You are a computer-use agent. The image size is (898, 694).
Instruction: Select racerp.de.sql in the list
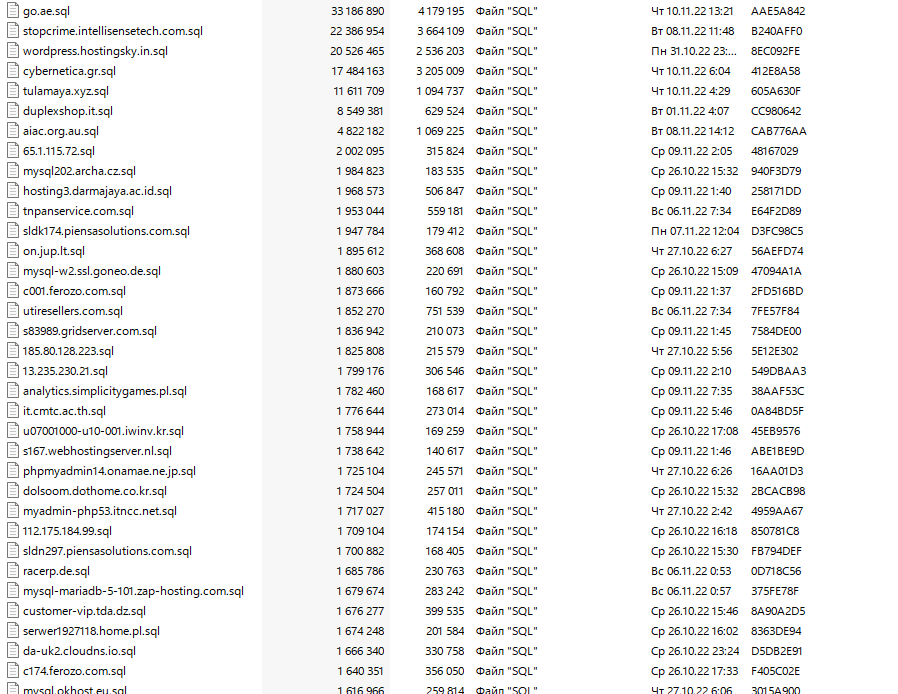pyautogui.click(x=56, y=571)
